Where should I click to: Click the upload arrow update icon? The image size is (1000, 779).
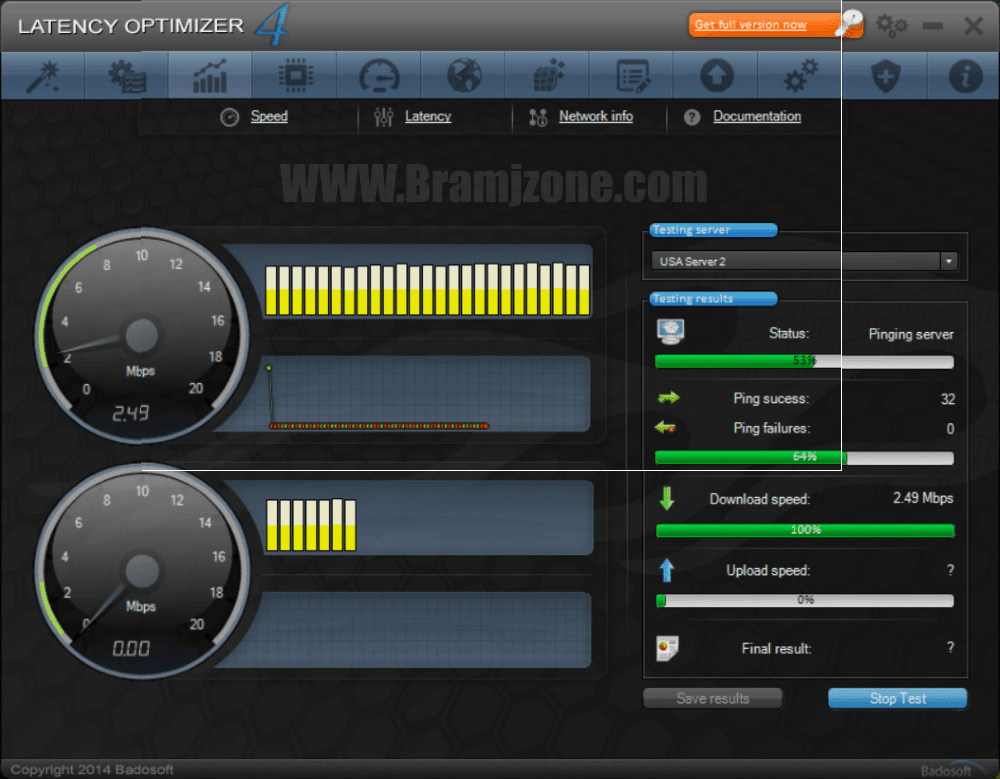coord(717,76)
